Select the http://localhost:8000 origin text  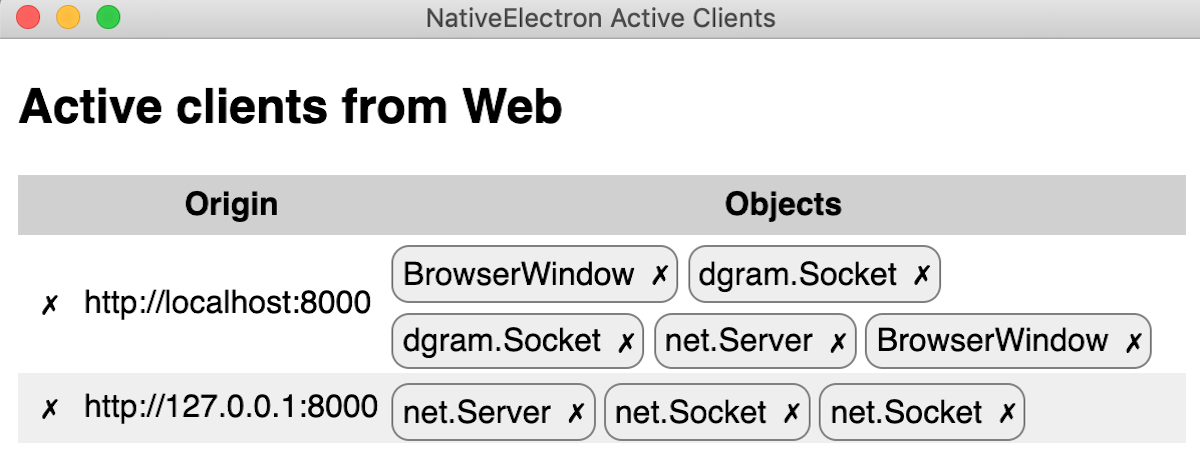click(x=227, y=303)
